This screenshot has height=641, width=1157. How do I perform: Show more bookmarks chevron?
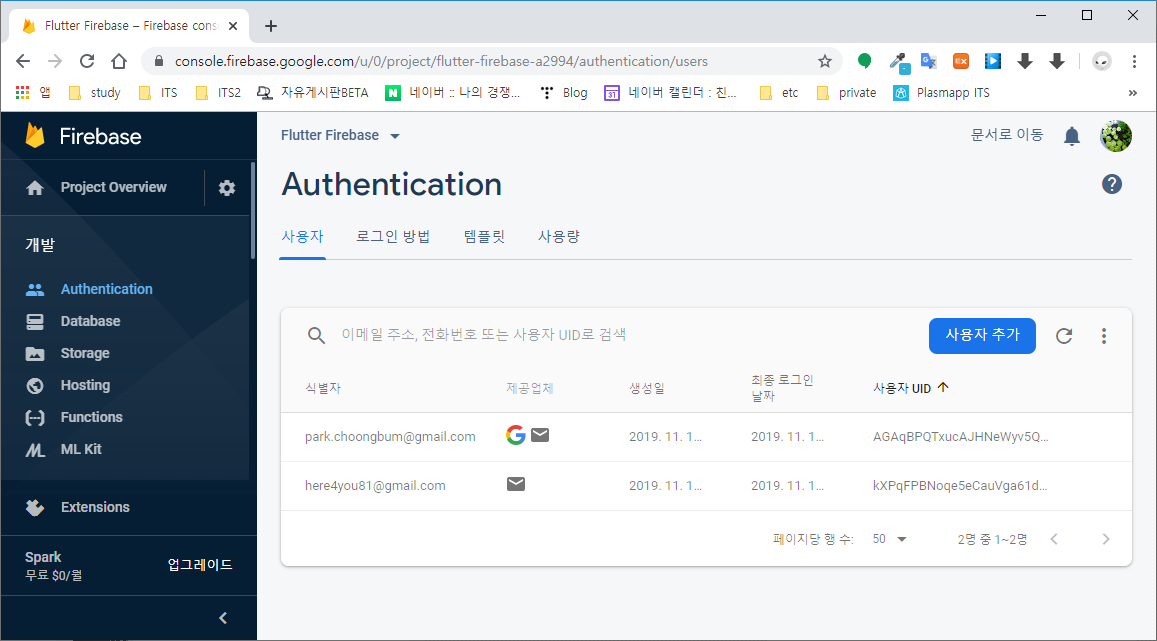(x=1133, y=92)
